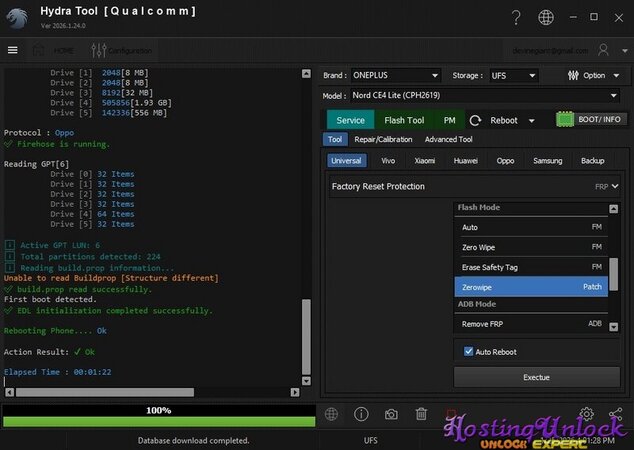
Task: Expand the Factory Reset Protection FRP chevron
Action: (615, 186)
